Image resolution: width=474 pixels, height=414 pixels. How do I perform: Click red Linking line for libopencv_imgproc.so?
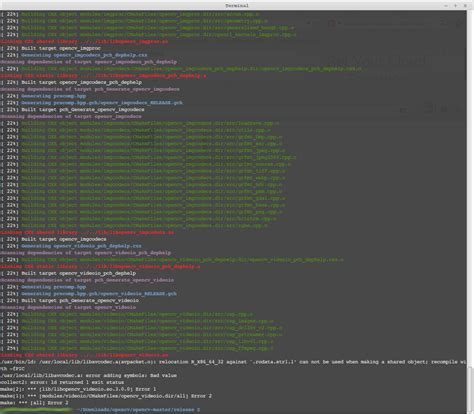pos(84,41)
